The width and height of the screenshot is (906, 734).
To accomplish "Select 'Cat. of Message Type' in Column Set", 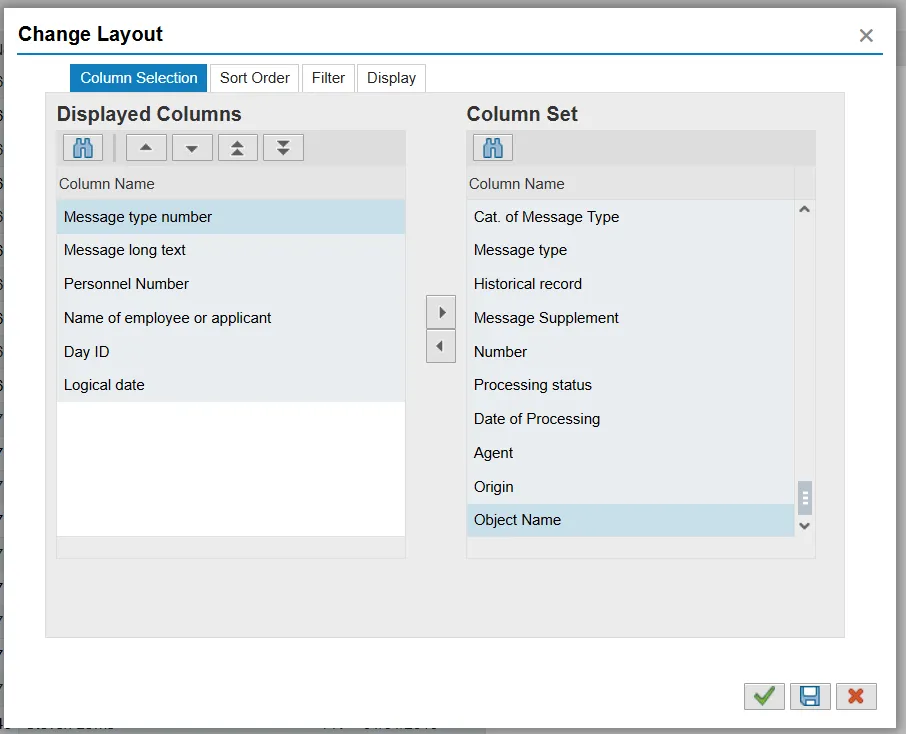I will point(630,217).
